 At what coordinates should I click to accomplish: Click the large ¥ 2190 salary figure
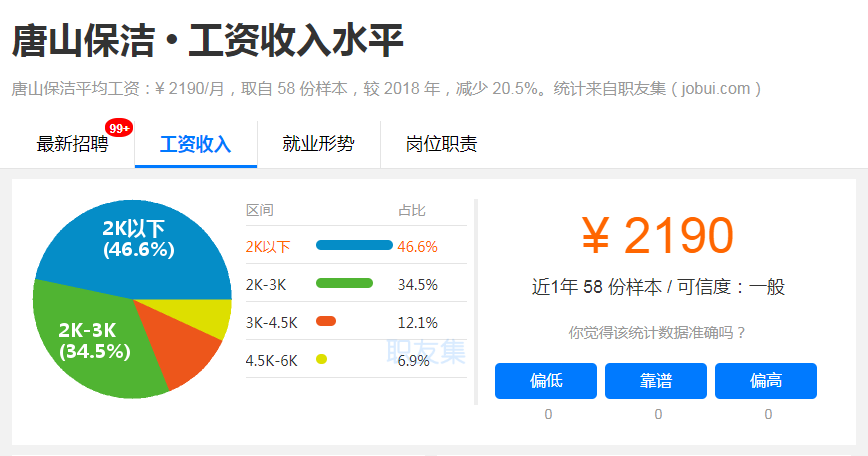click(x=658, y=236)
